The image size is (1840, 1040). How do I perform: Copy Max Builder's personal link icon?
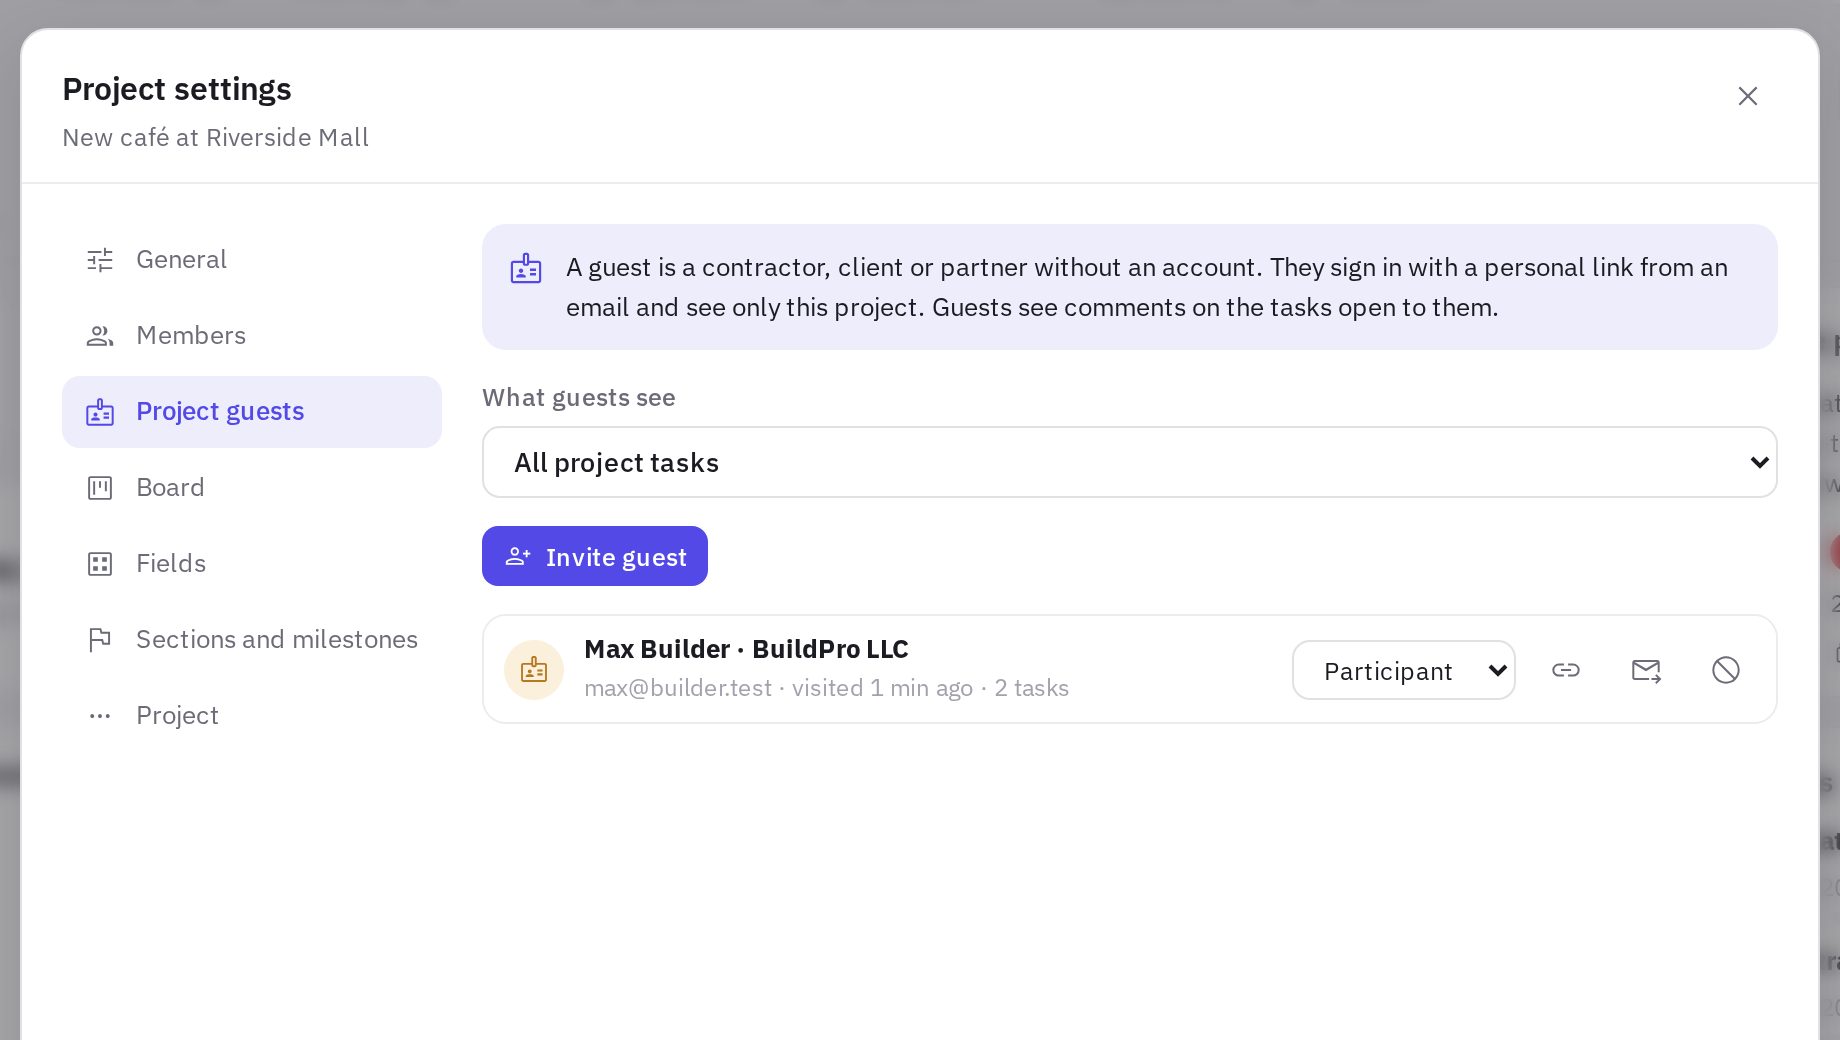[1566, 670]
